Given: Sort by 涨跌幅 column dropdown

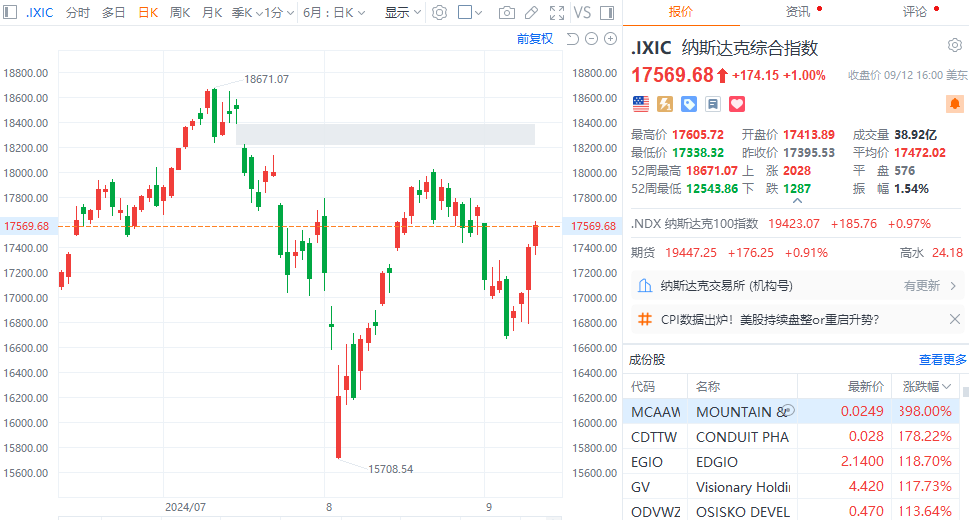Looking at the screenshot, I should 926,386.
